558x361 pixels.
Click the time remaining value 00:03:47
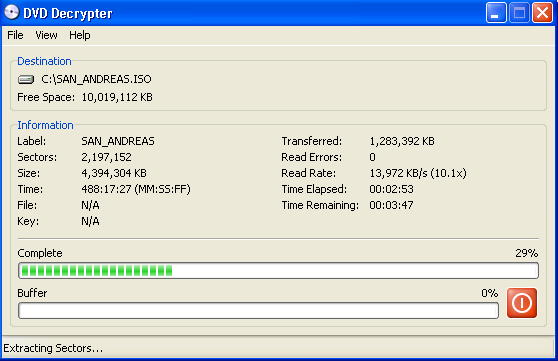coord(391,205)
